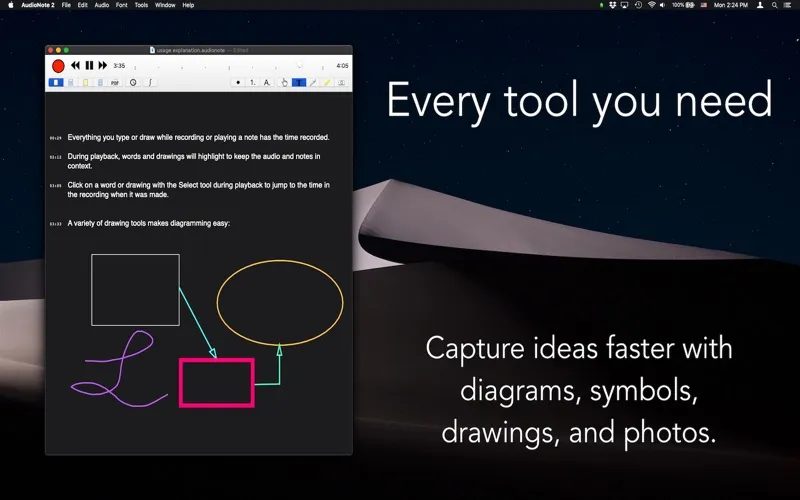Click the playback position knob on timeline
Image resolution: width=800 pixels, height=500 pixels.
(299, 65)
